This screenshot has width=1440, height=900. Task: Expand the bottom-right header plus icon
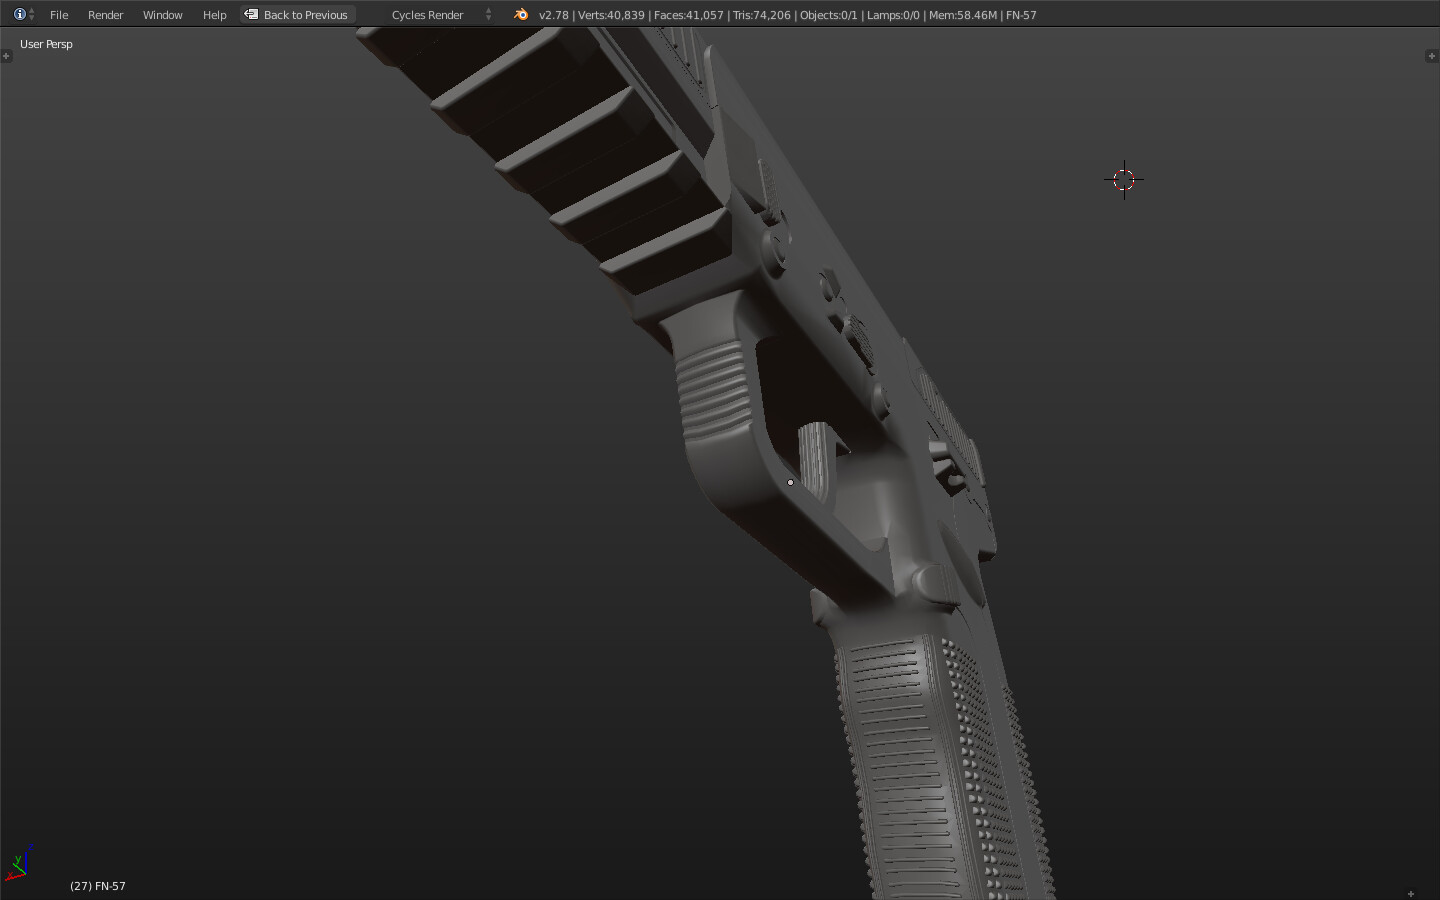pyautogui.click(x=1411, y=894)
